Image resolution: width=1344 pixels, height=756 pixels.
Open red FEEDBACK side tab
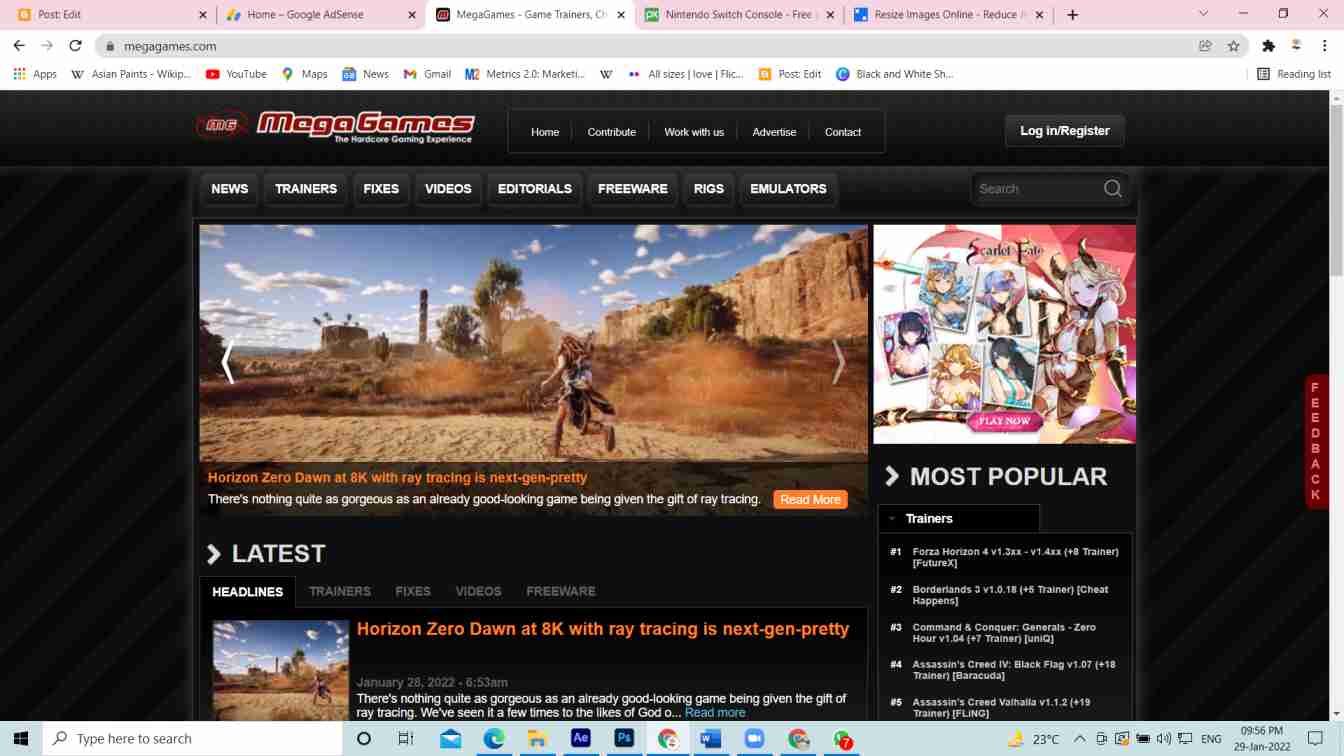coord(1316,441)
